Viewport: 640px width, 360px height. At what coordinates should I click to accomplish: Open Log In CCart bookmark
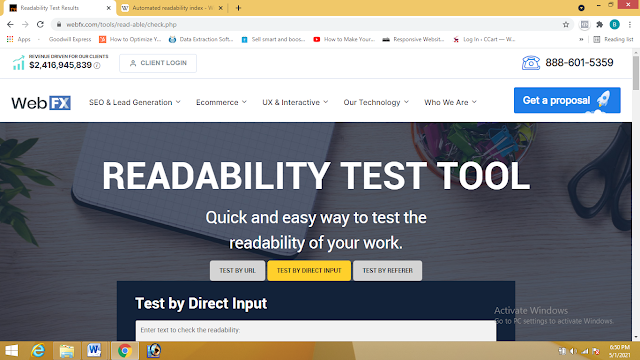(484, 39)
